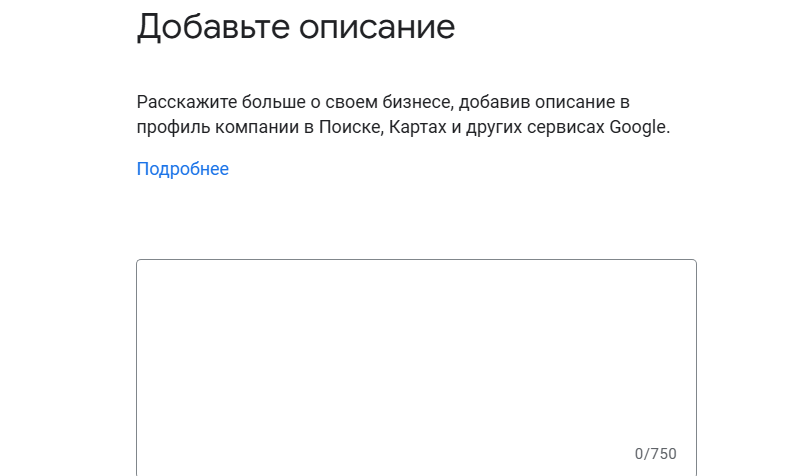The width and height of the screenshot is (800, 476).
Task: Open the Подробнее link
Action: (x=183, y=169)
